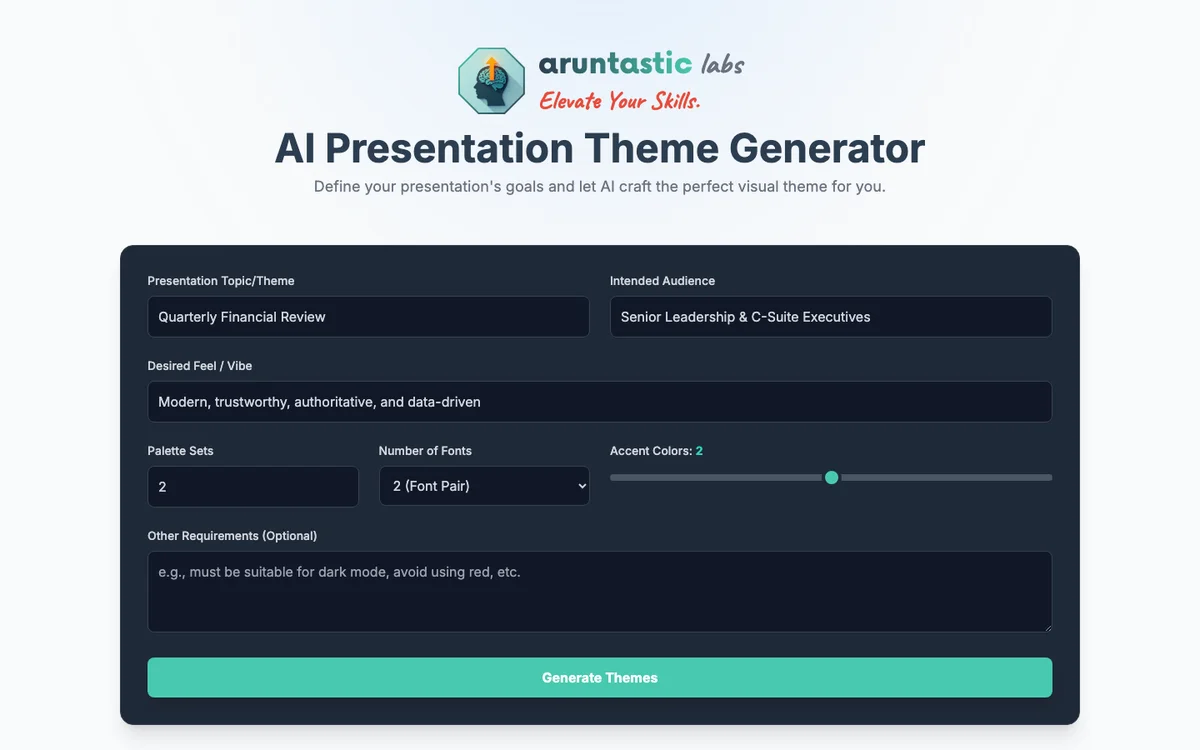Focus the Desired Feel / Vibe input
Image resolution: width=1200 pixels, height=750 pixels.
(600, 401)
